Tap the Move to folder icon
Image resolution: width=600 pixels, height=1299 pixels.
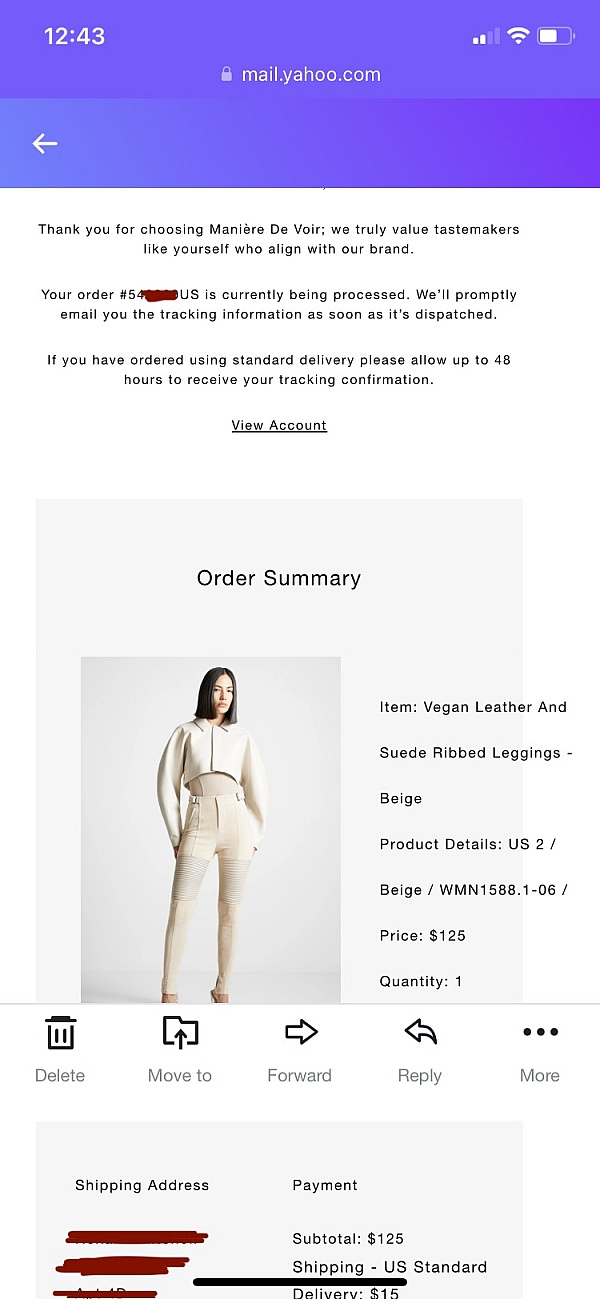pos(180,1032)
